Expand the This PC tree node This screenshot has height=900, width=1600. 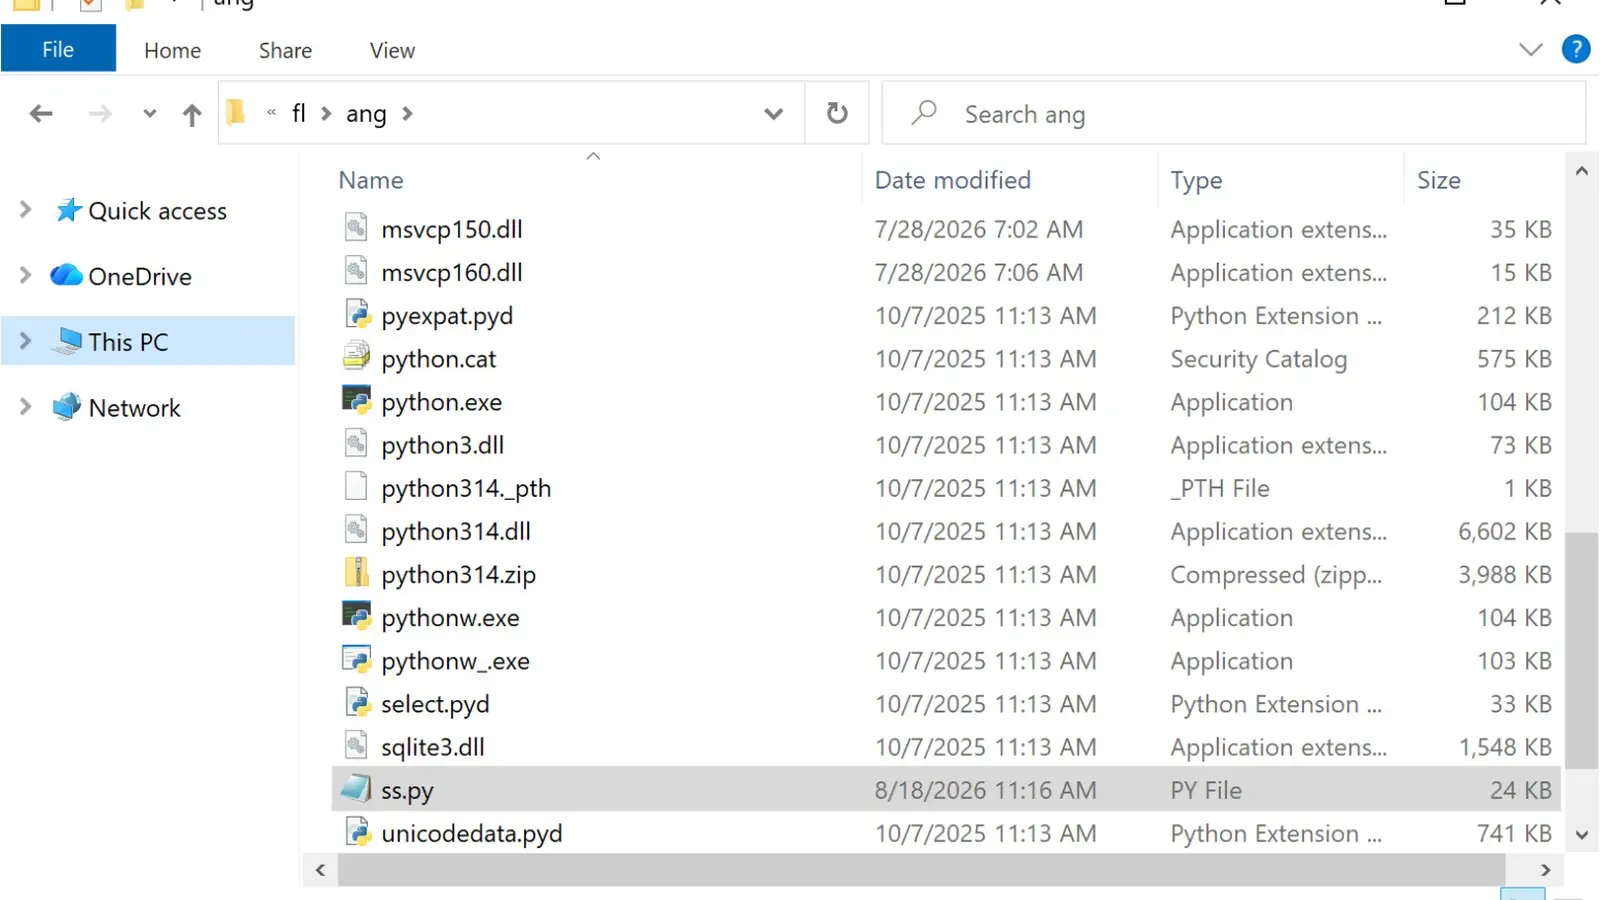click(25, 341)
